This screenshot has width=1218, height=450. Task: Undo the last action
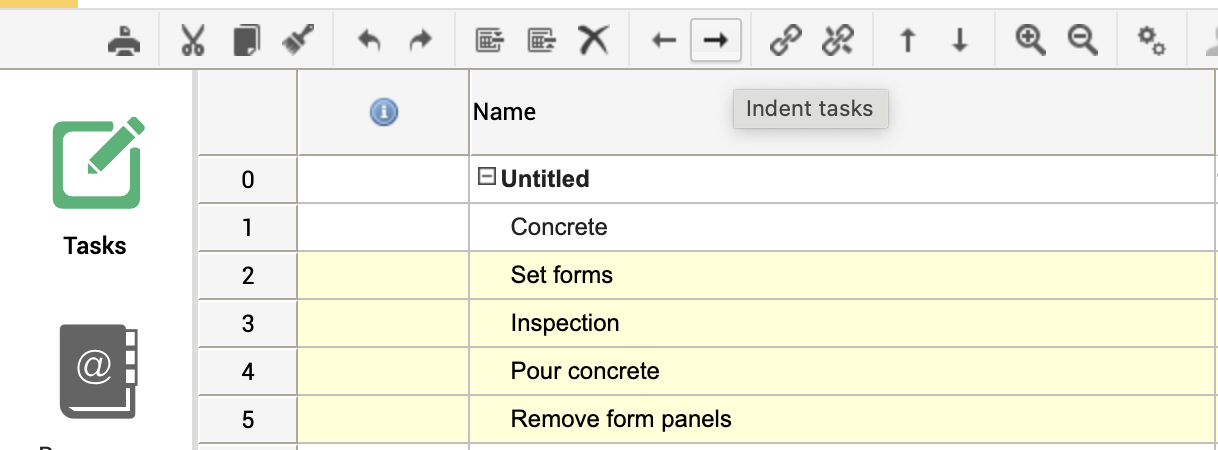point(369,40)
